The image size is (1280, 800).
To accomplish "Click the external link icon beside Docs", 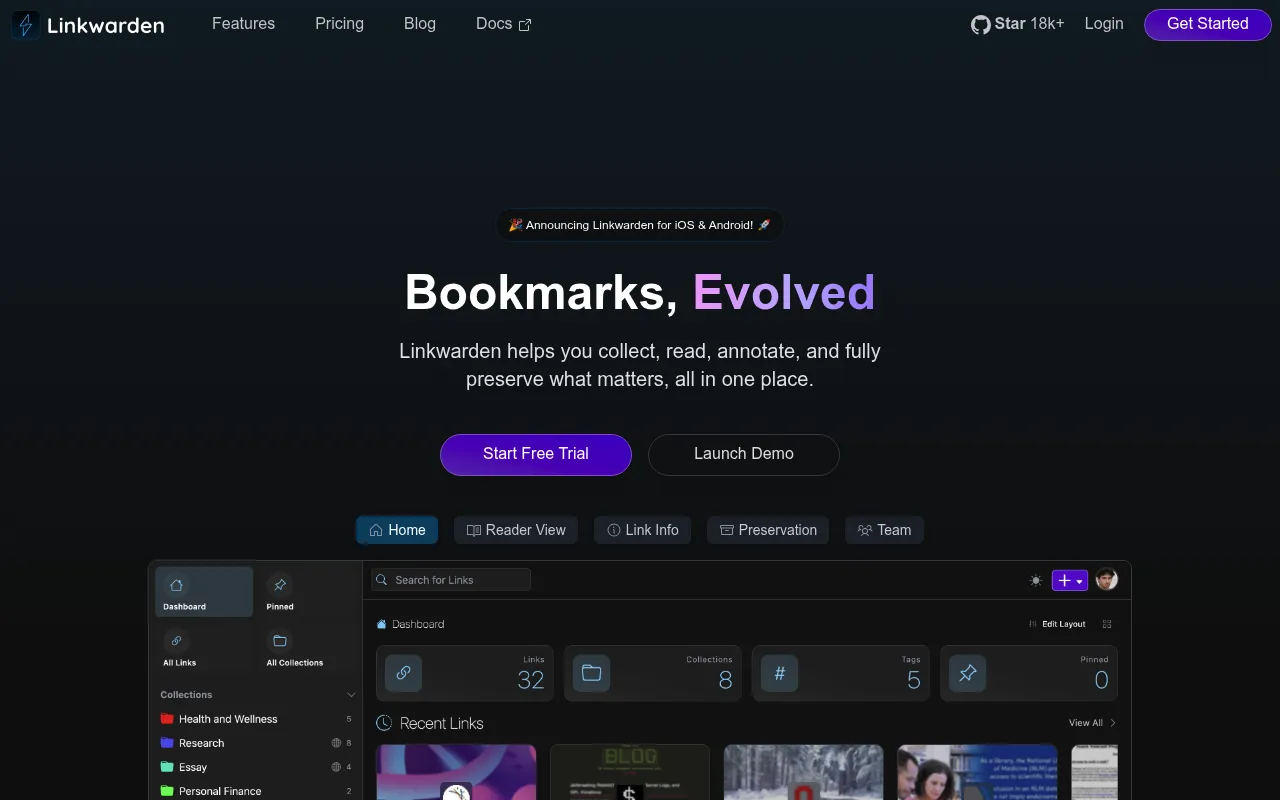I will point(526,25).
